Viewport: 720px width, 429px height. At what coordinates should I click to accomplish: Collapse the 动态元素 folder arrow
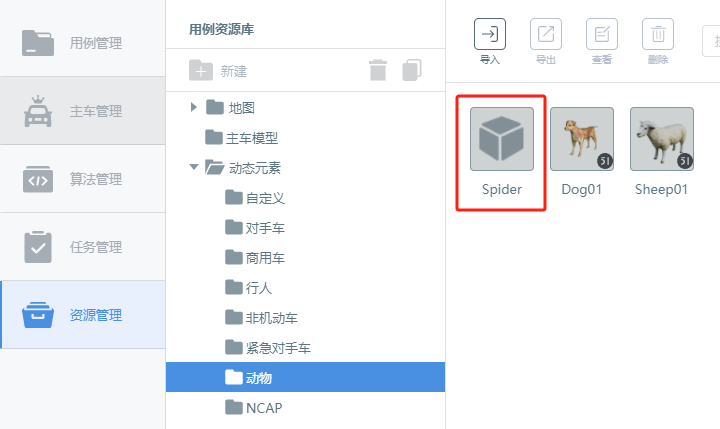tap(194, 167)
